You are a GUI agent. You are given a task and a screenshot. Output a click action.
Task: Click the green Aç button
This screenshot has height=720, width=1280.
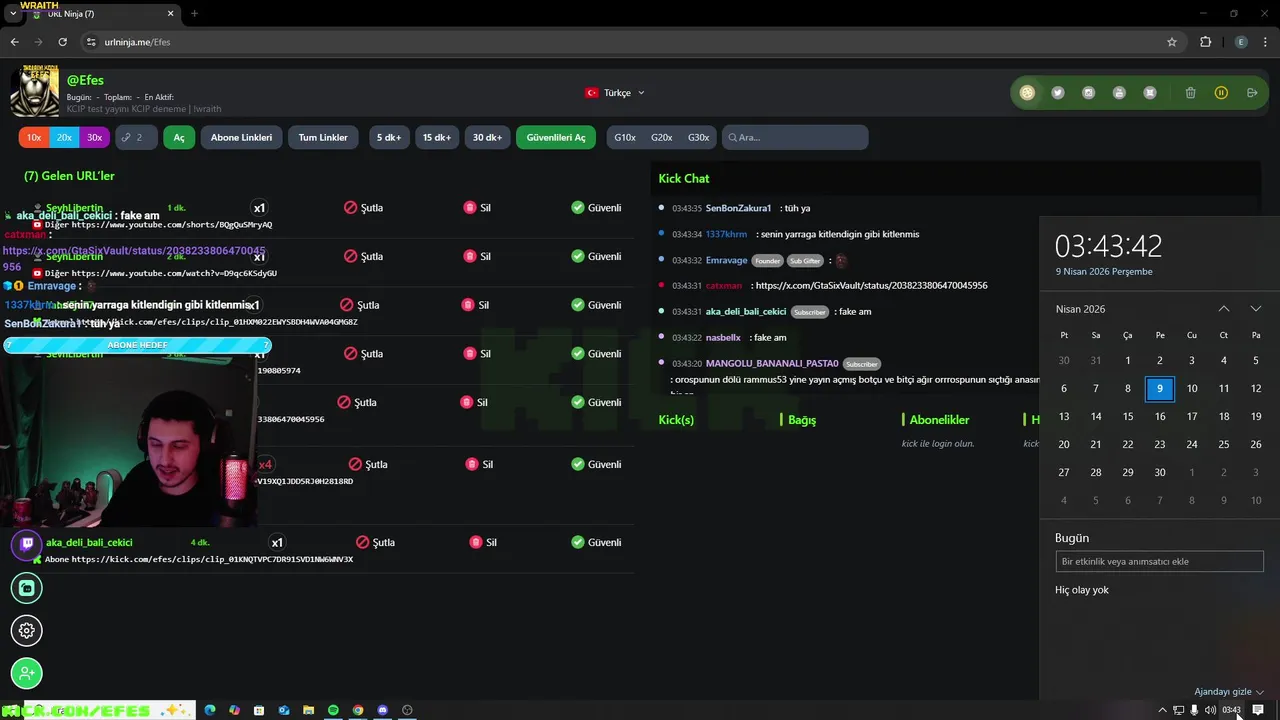(179, 137)
